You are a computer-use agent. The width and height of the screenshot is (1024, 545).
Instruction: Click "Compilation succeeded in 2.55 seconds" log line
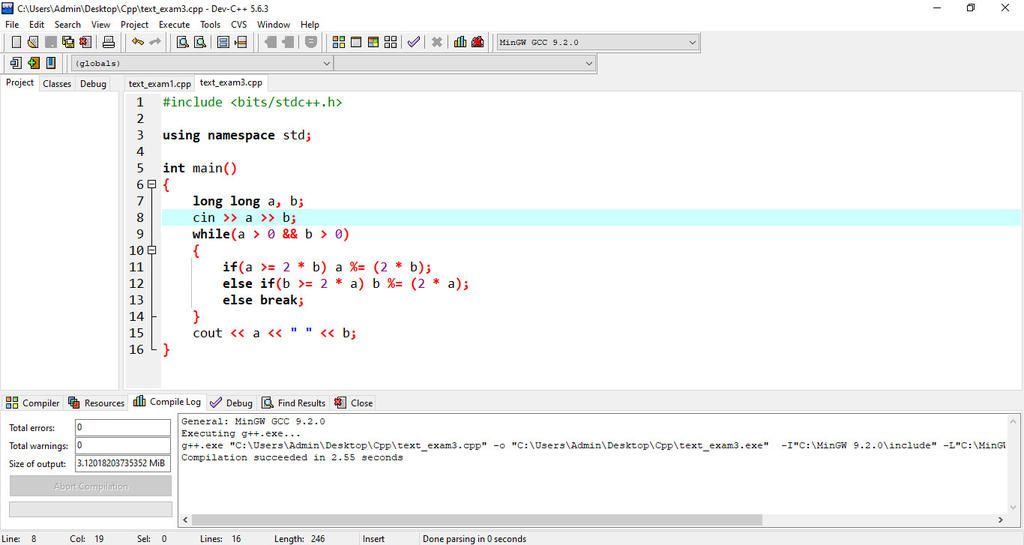click(x=292, y=458)
